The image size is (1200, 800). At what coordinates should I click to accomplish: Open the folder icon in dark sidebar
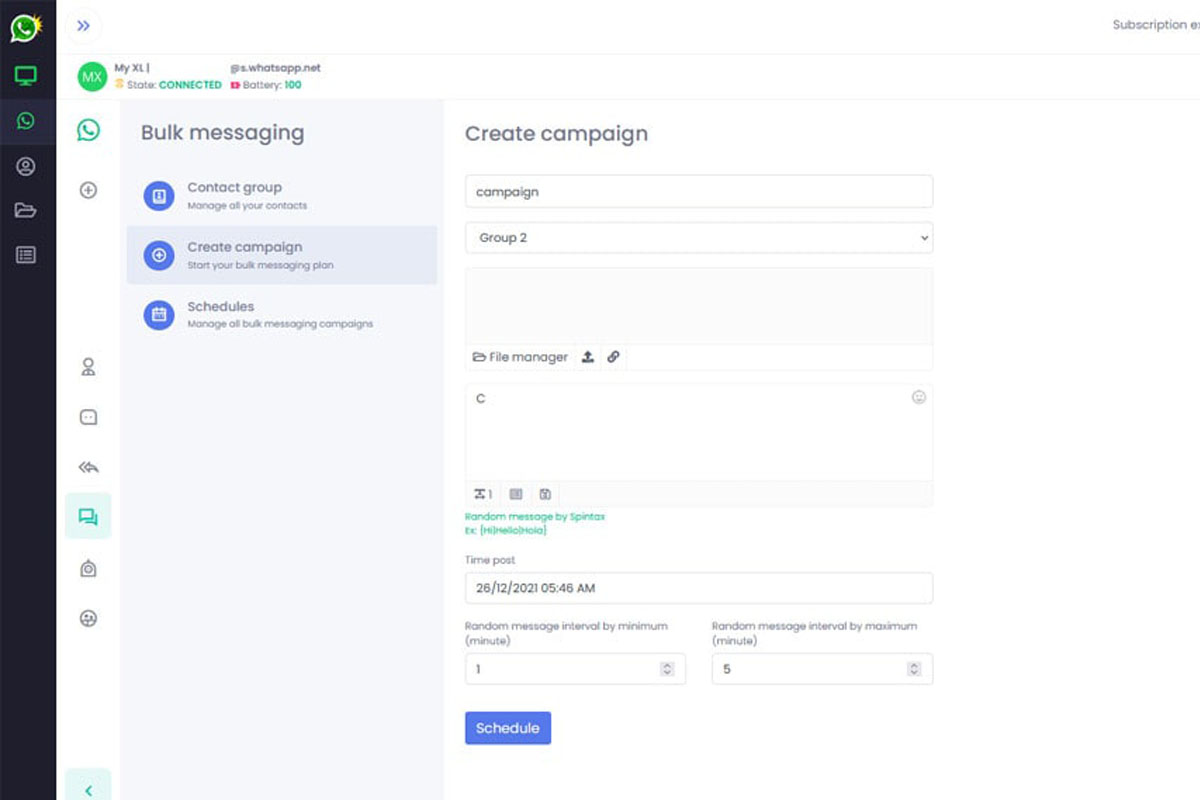point(26,210)
